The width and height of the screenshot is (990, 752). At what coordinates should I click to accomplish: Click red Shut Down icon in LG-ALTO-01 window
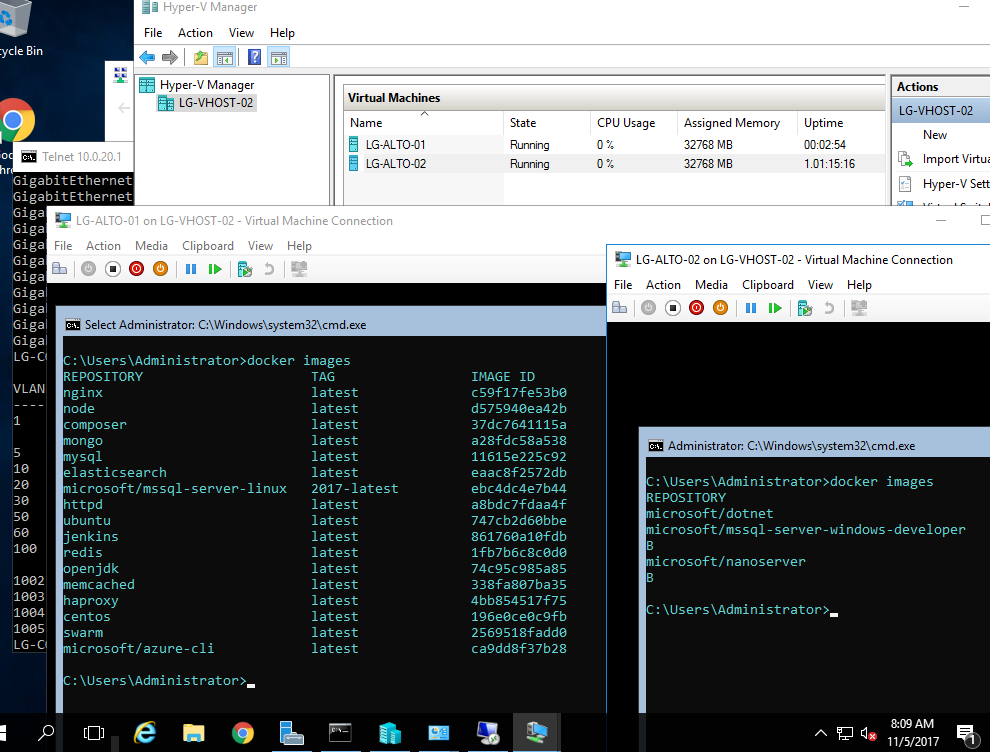pos(136,269)
